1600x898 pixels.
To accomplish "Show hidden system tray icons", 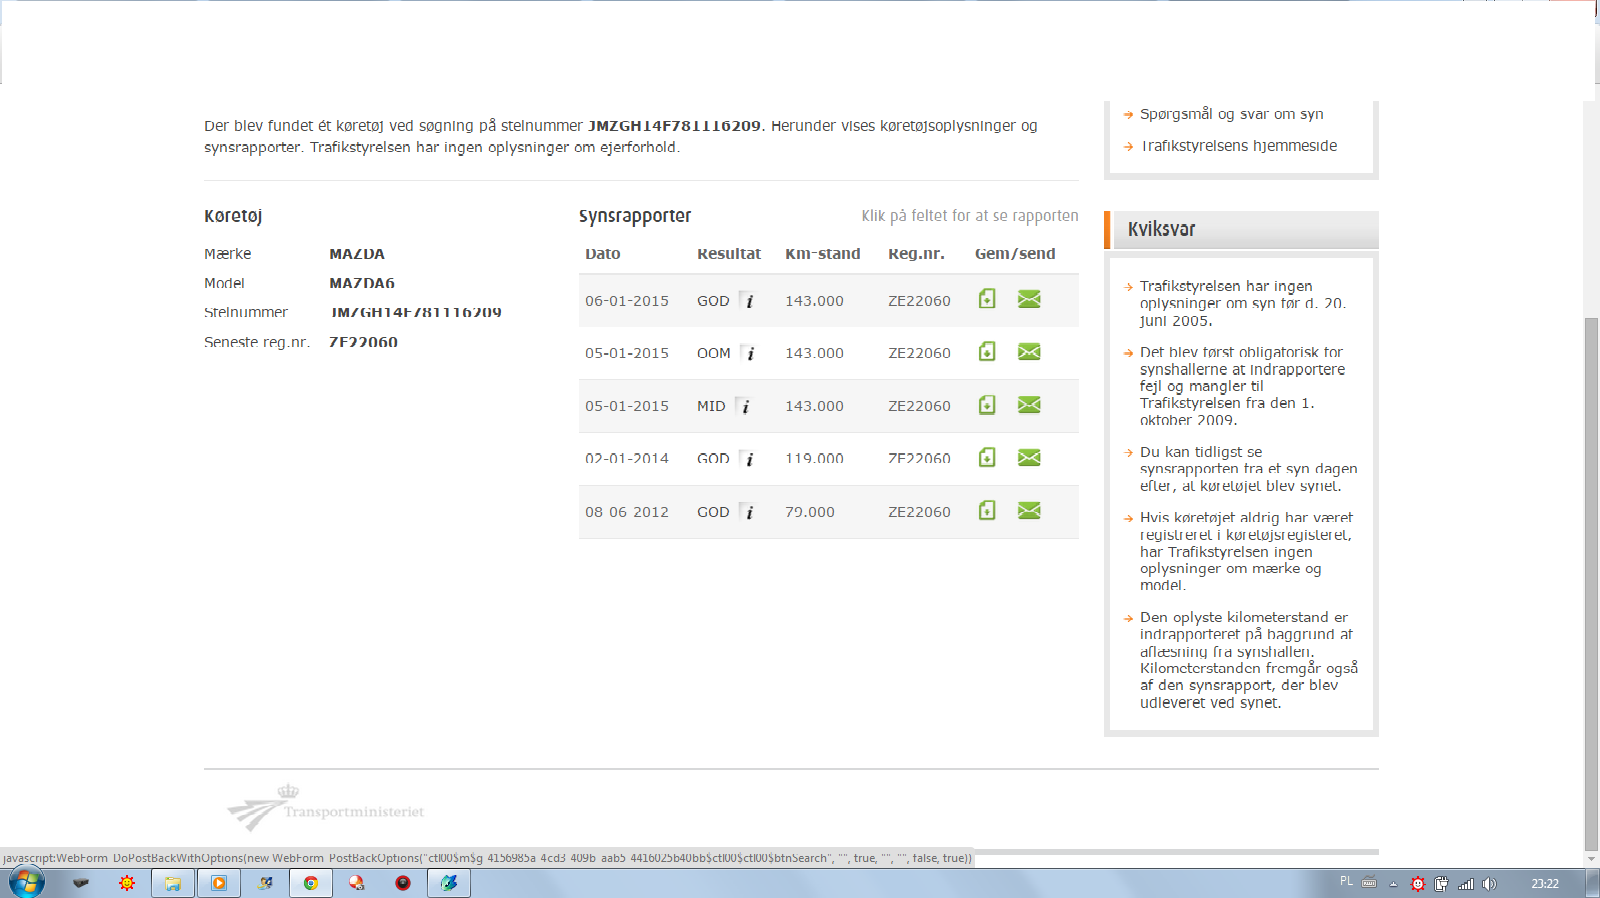I will [1393, 883].
